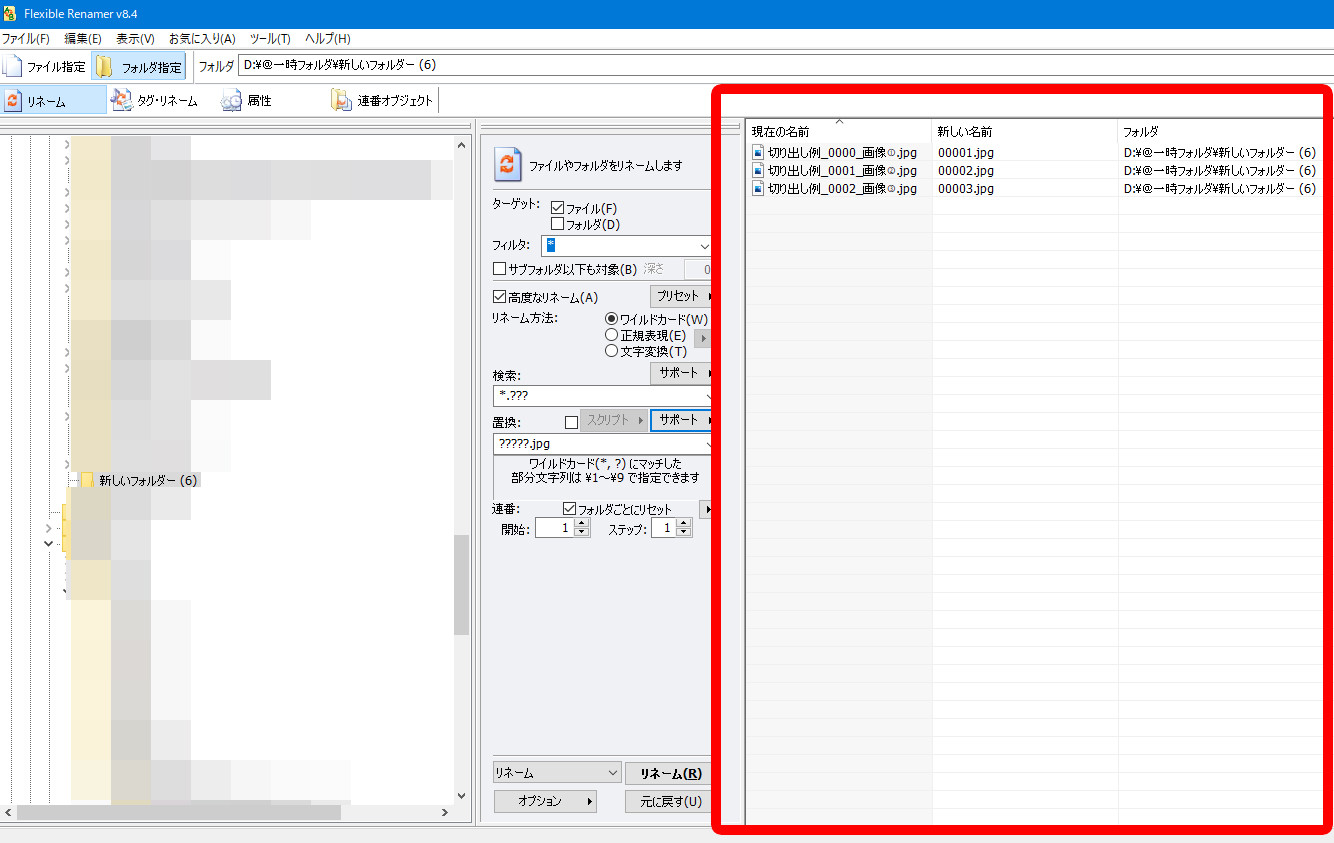Open the フィルタ dropdown list
Screen dimensions: 1334x843
coord(704,246)
